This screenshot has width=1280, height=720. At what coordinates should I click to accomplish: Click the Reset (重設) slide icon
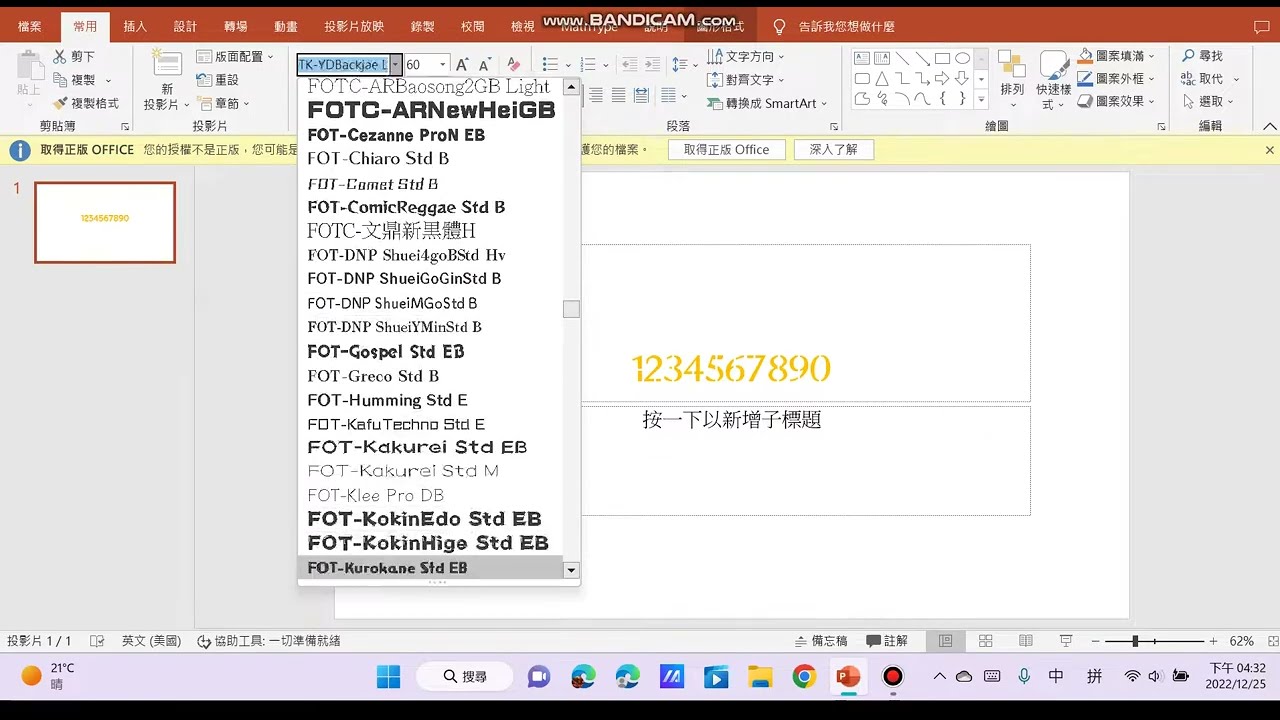click(204, 80)
